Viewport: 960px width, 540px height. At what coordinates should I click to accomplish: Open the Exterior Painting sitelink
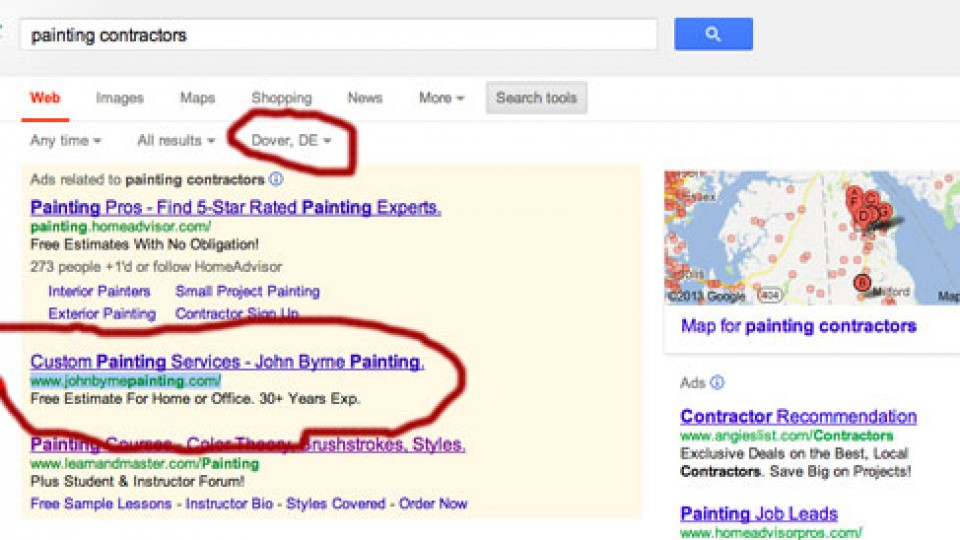(102, 313)
